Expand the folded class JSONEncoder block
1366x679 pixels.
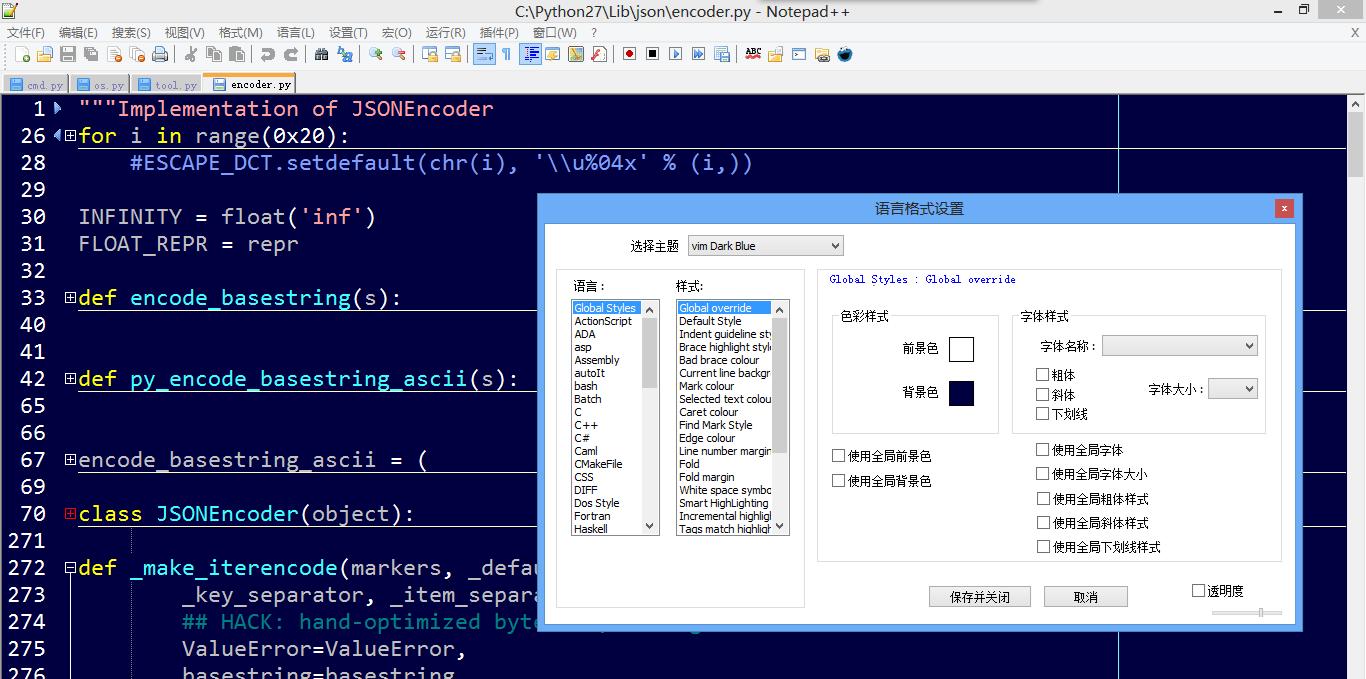(70, 514)
